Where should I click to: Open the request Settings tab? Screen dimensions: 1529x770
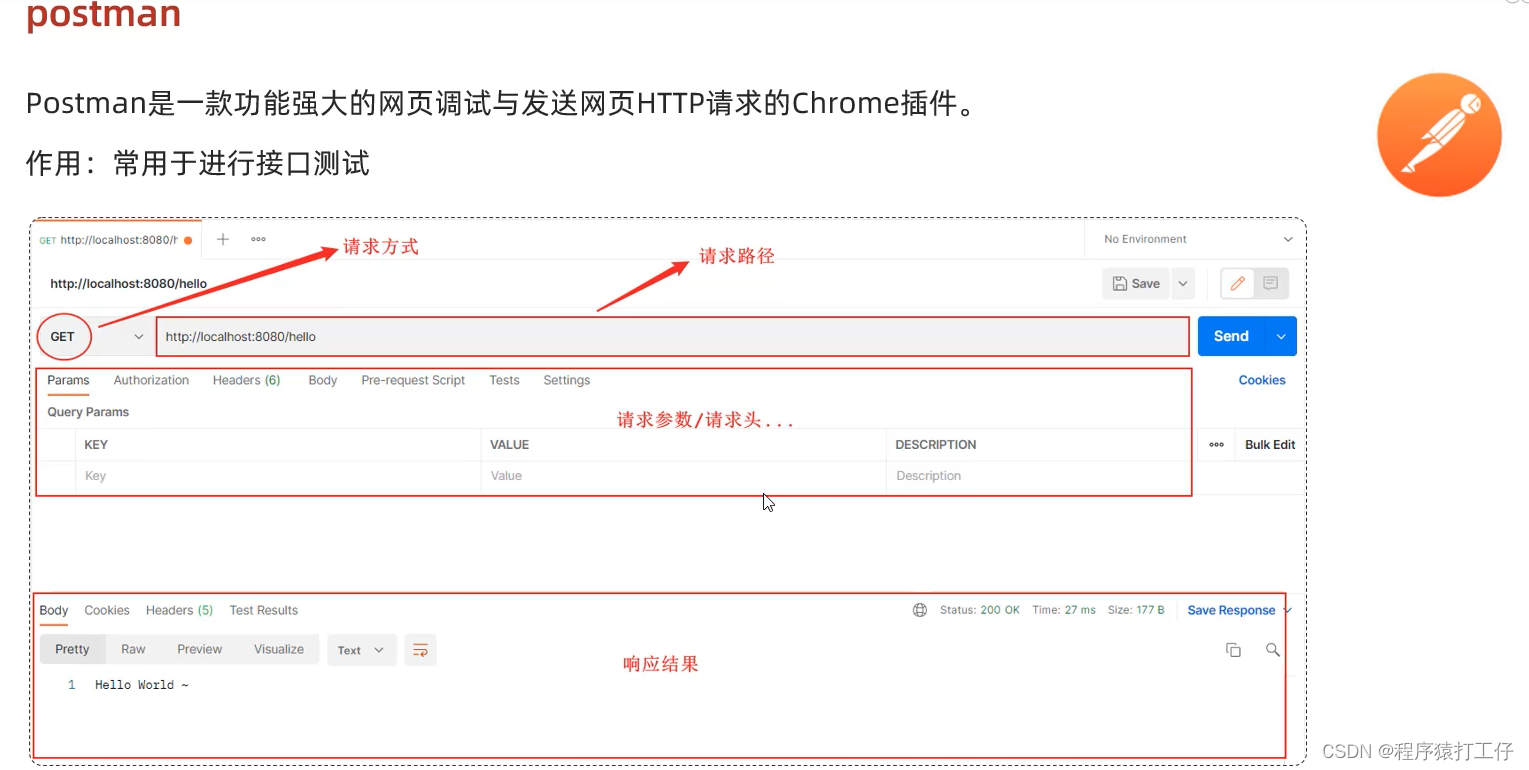click(x=566, y=380)
